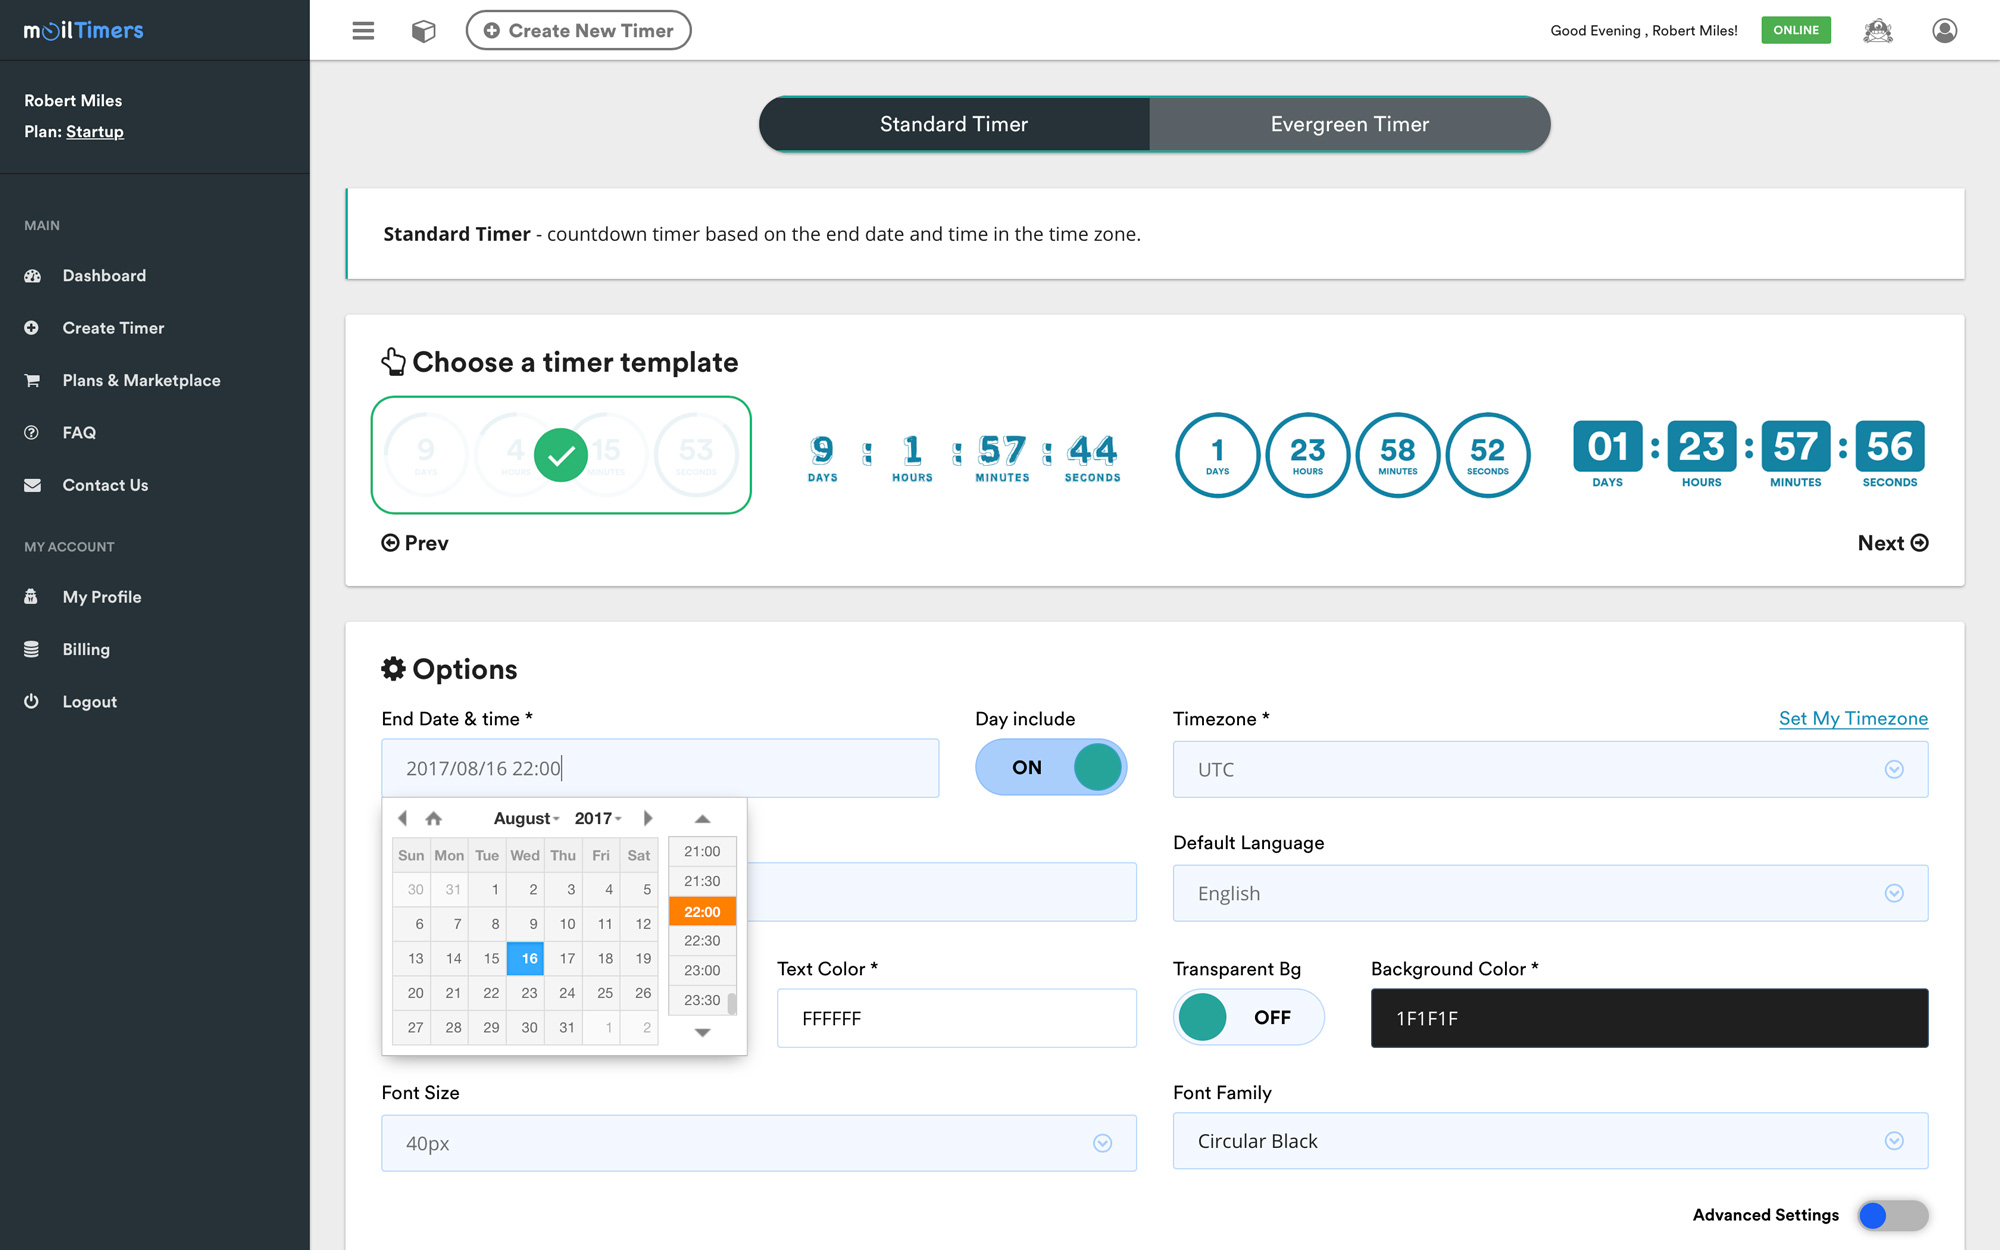Toggle the Day include switch
Screen dimensions: 2000x1250
point(1050,767)
